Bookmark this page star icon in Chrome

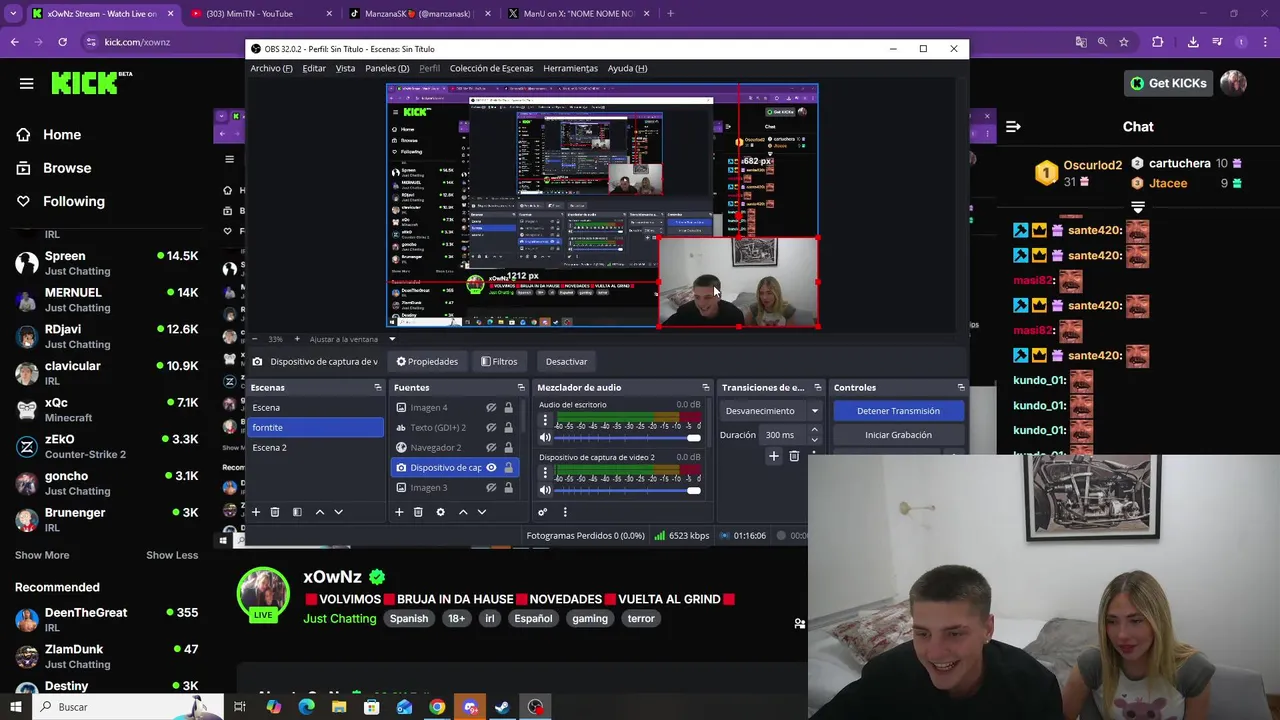[x=1124, y=42]
